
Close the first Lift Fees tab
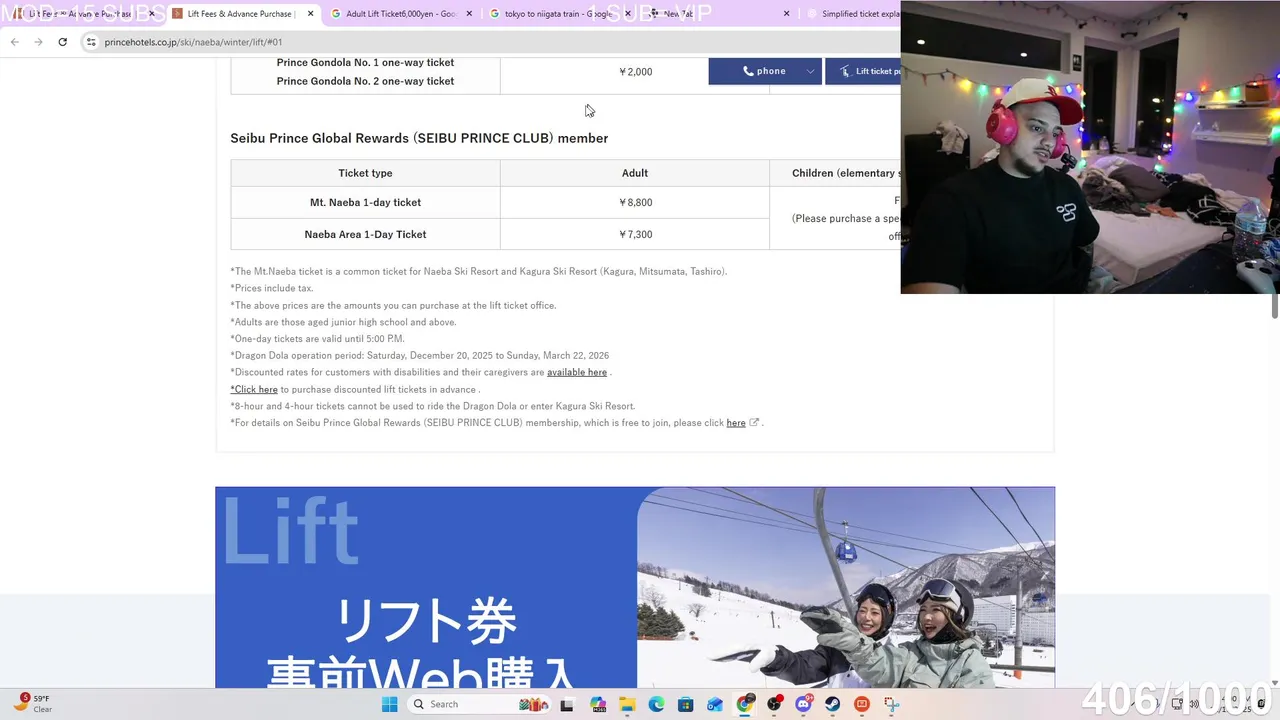coord(151,14)
